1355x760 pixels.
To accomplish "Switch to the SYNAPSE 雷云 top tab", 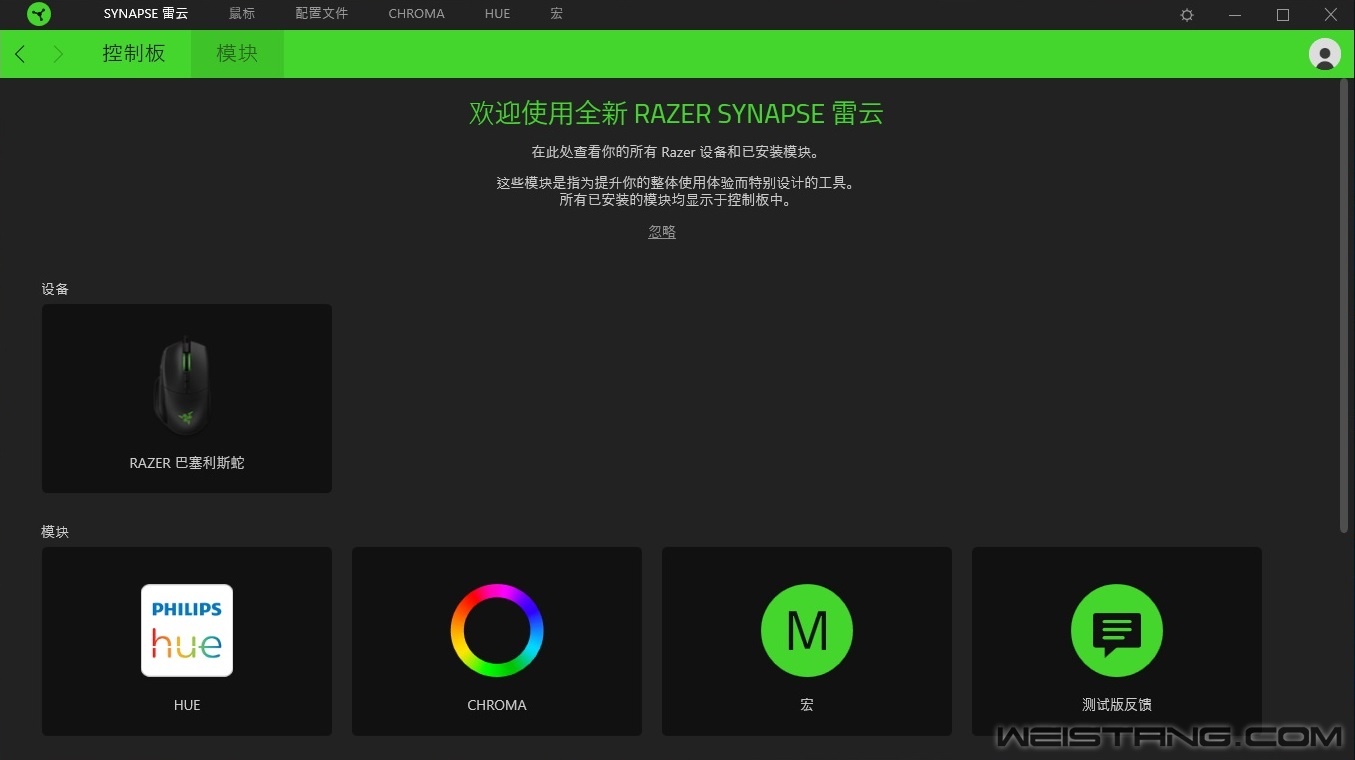I will point(146,14).
